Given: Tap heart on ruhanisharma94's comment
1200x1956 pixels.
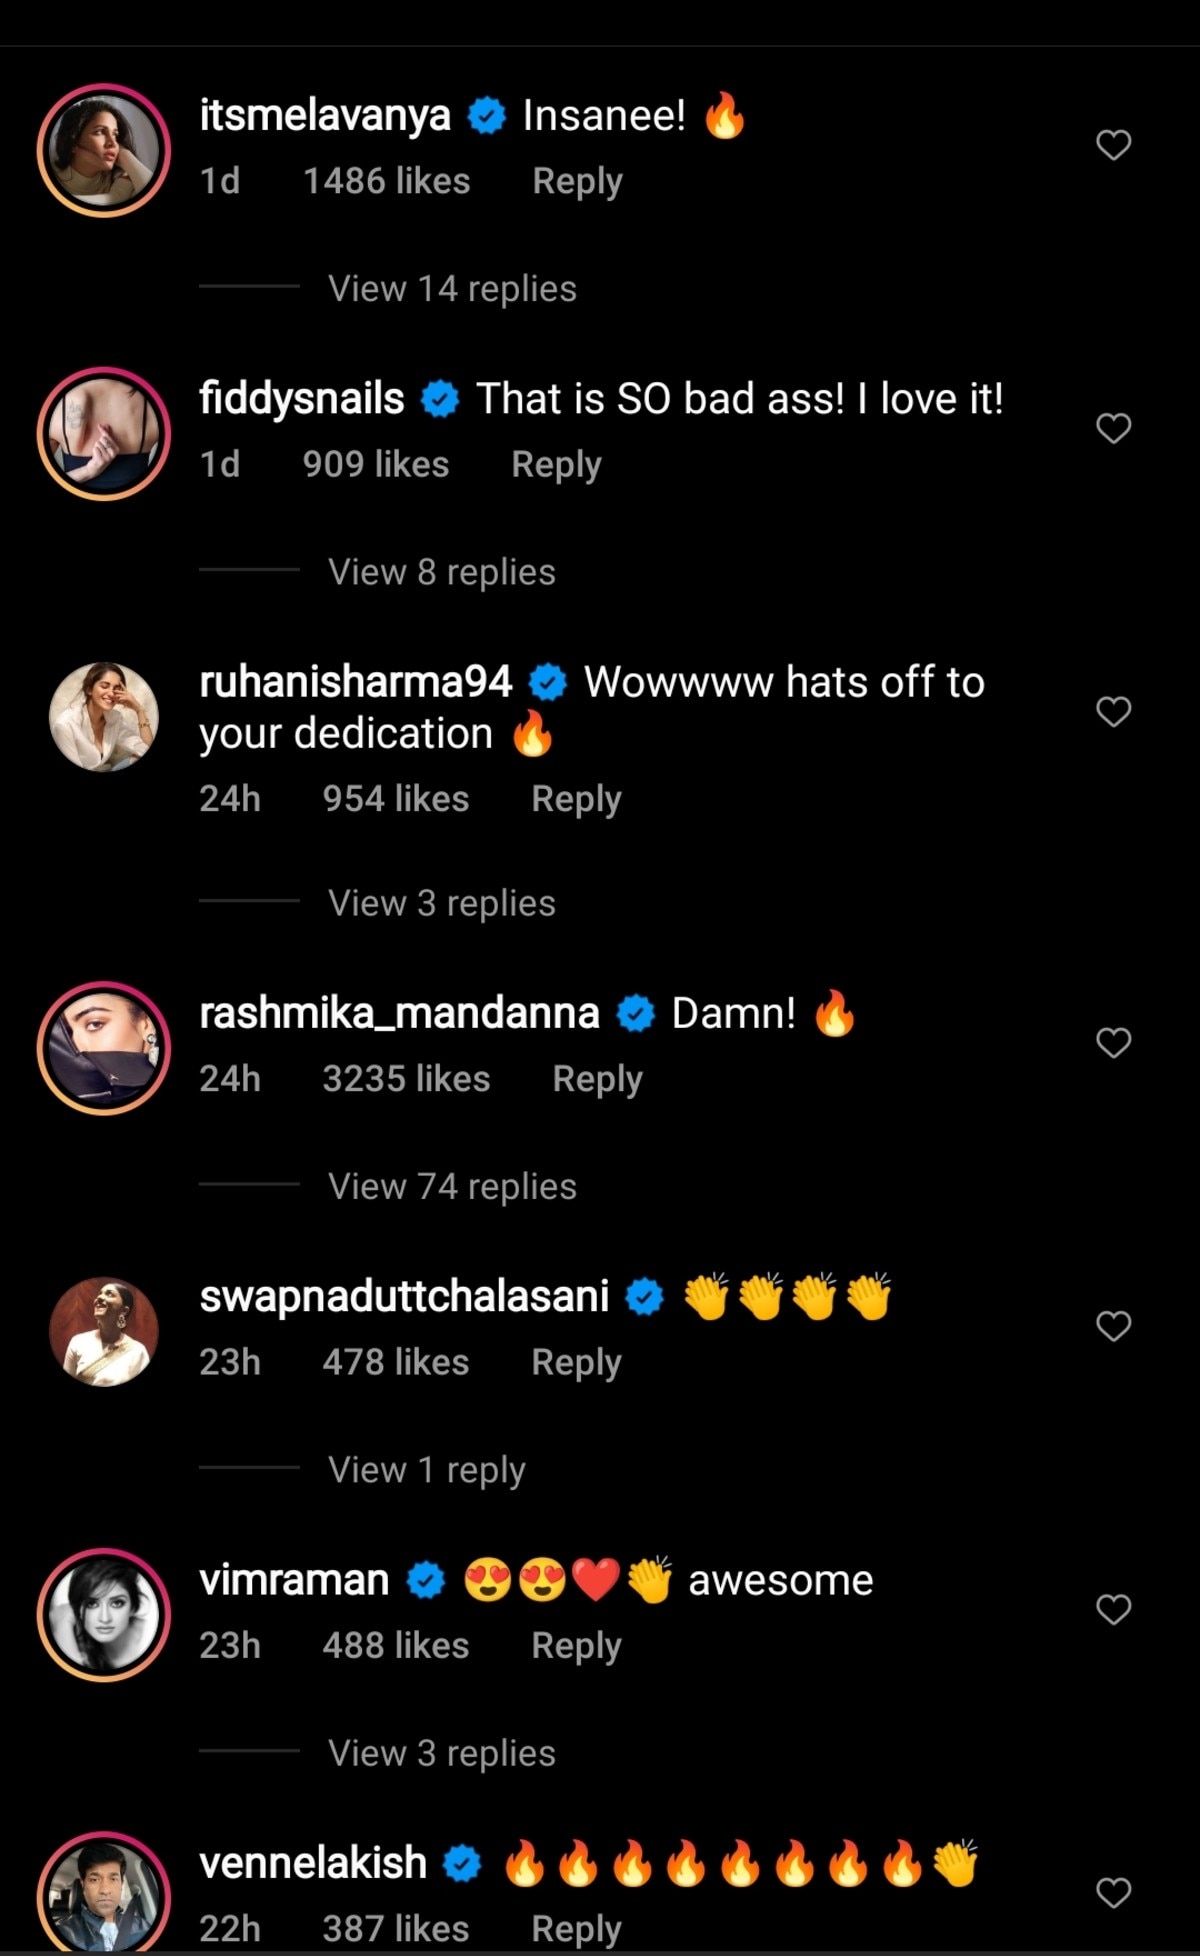Looking at the screenshot, I should click(x=1113, y=712).
